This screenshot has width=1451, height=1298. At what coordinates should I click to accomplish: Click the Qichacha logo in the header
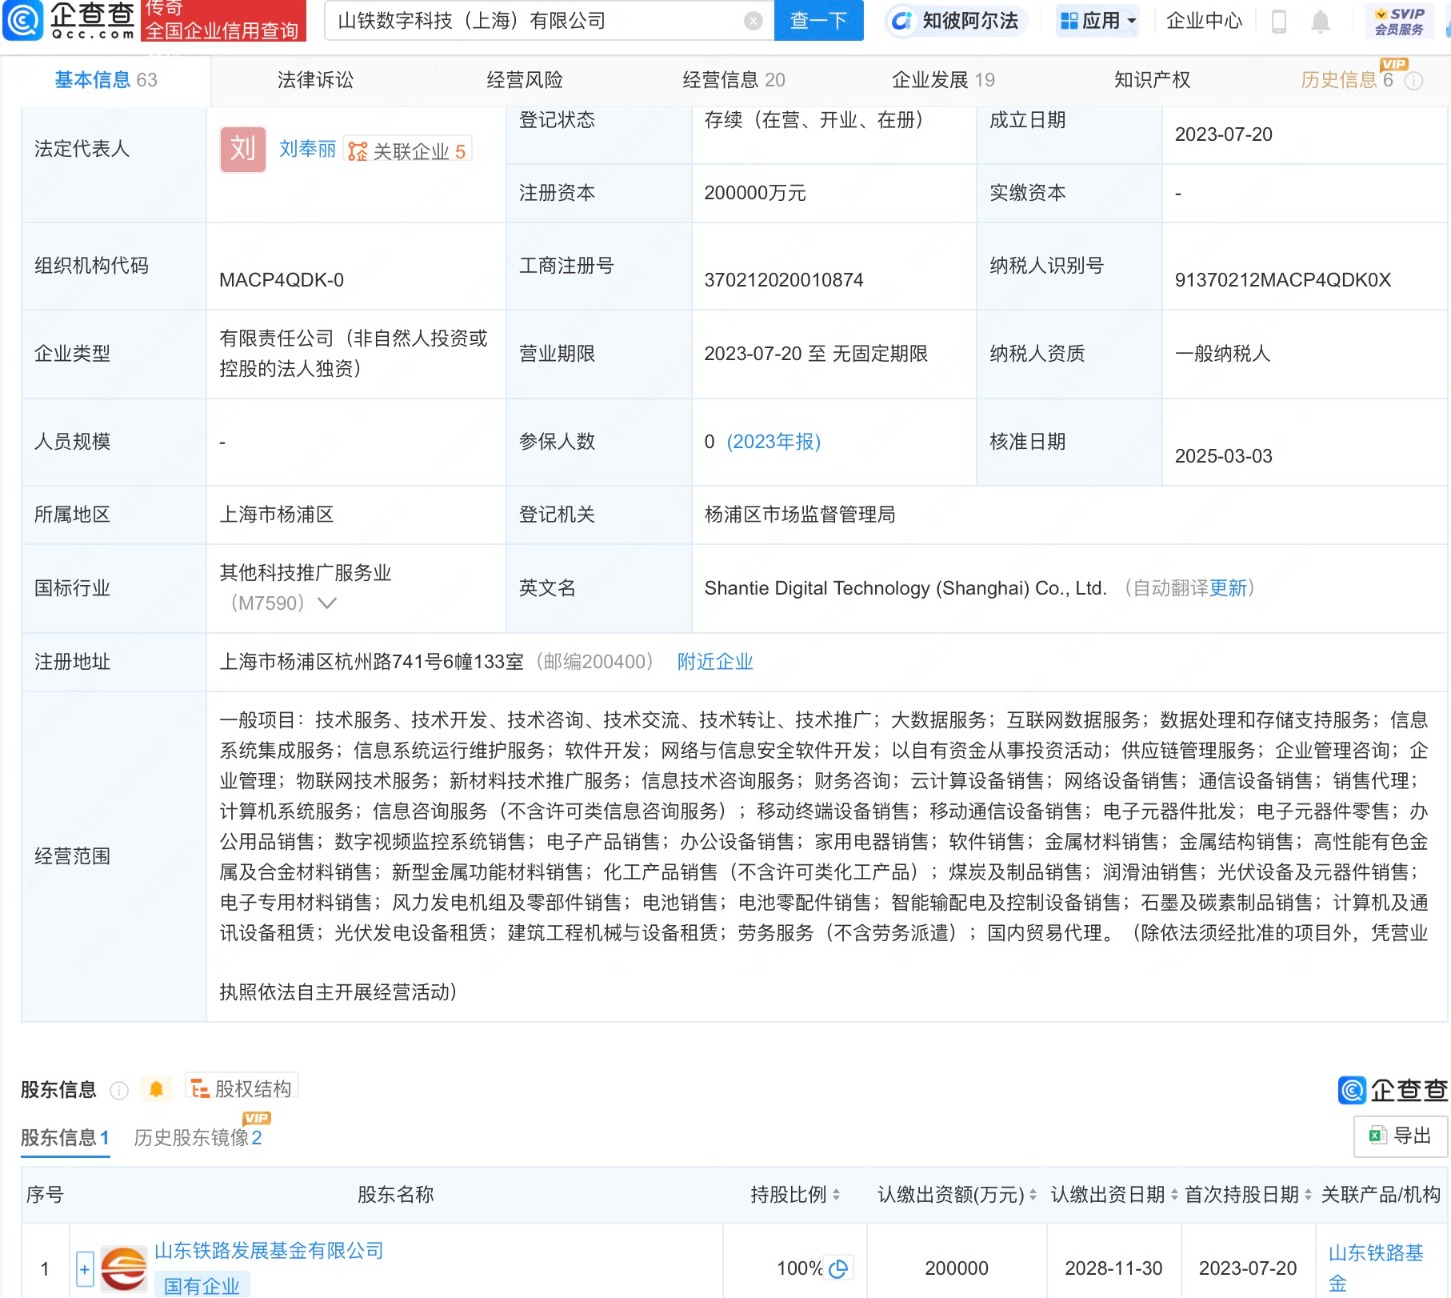click(68, 20)
